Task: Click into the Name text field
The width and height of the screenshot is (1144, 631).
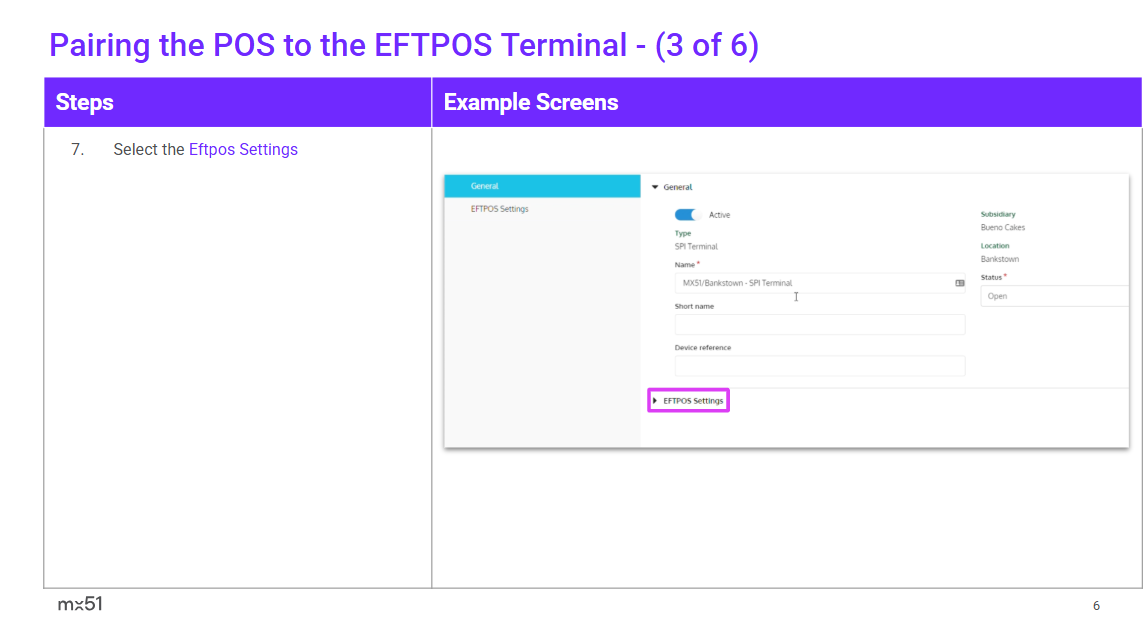Action: 810,283
